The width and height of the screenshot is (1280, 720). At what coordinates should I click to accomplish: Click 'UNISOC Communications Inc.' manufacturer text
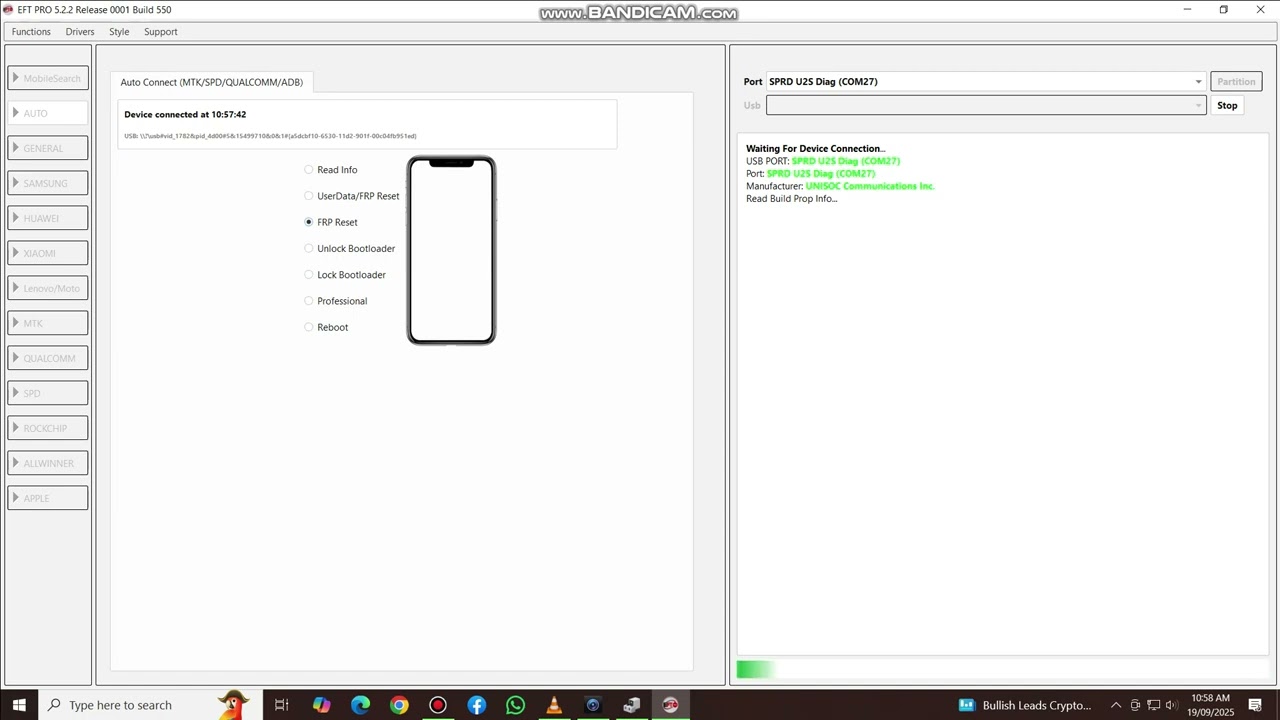[870, 186]
